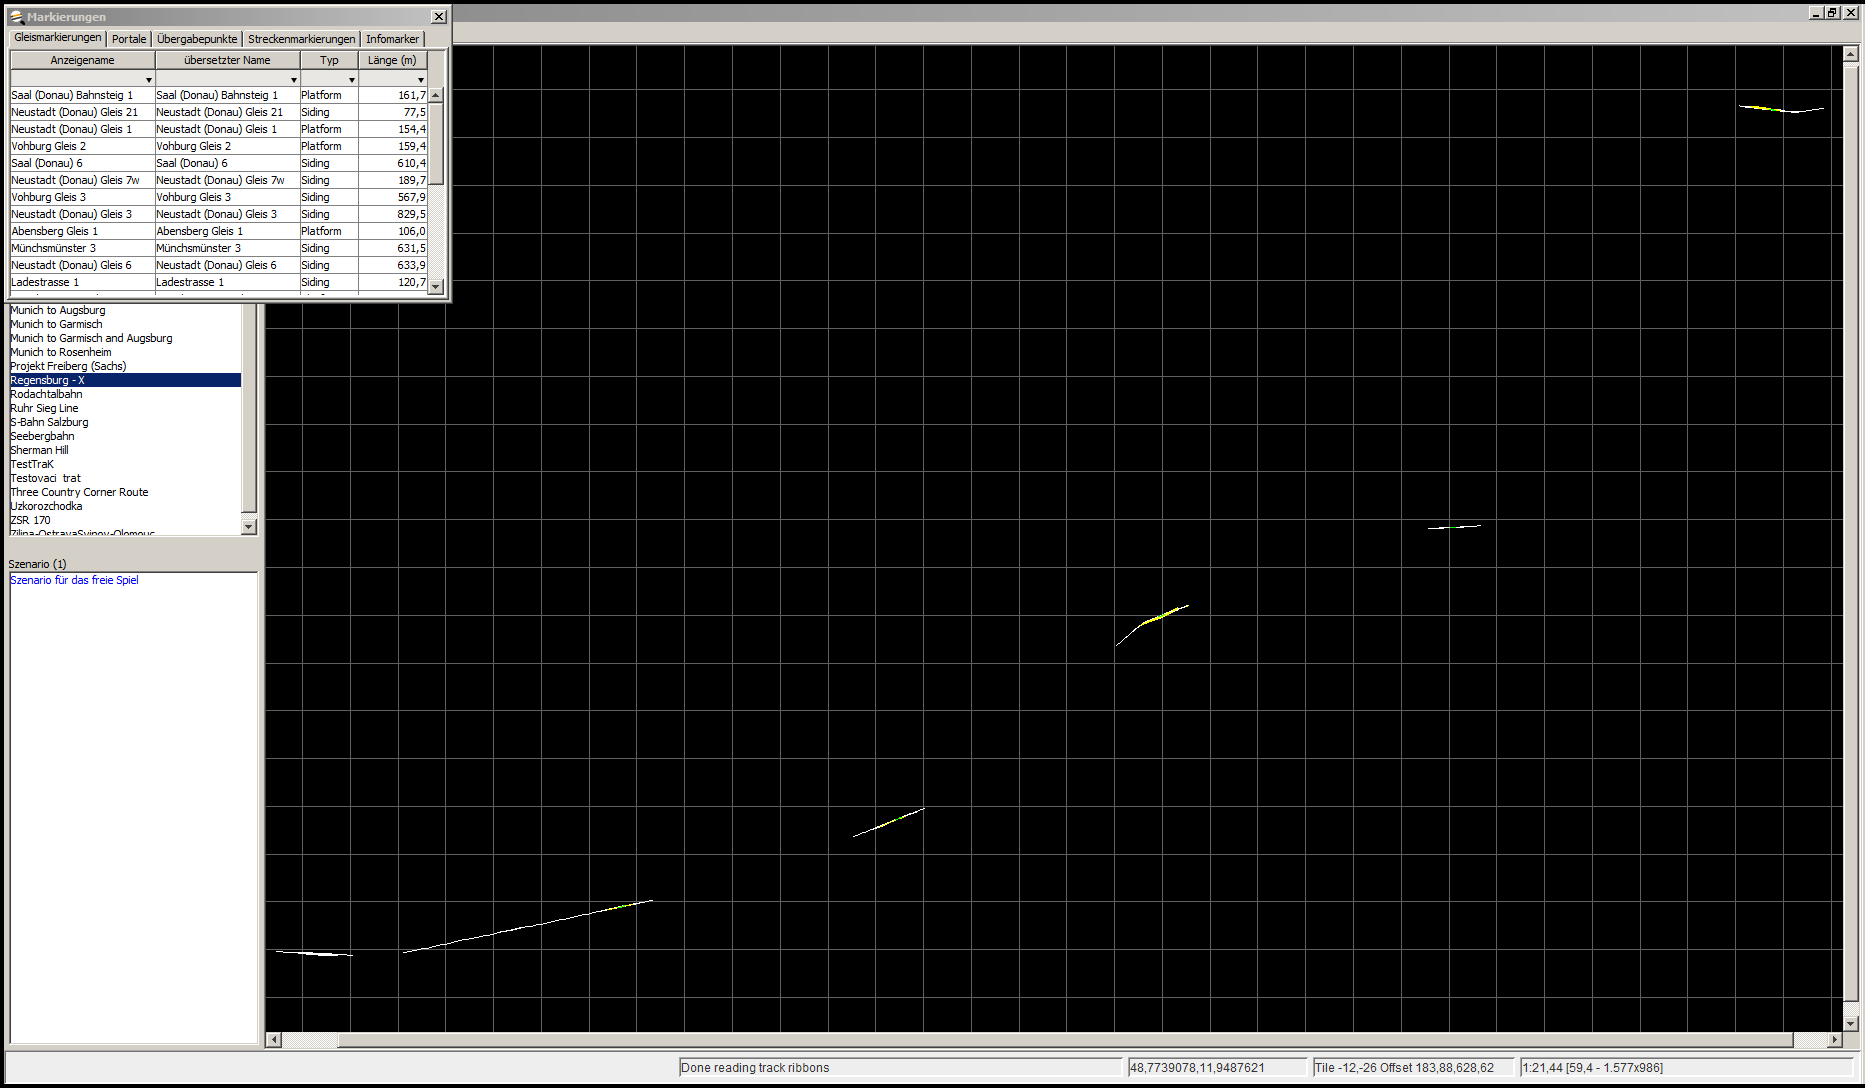Select row Neustadt (Donau) Gleis 7w
Image resolution: width=1865 pixels, height=1088 pixels.
(219, 180)
